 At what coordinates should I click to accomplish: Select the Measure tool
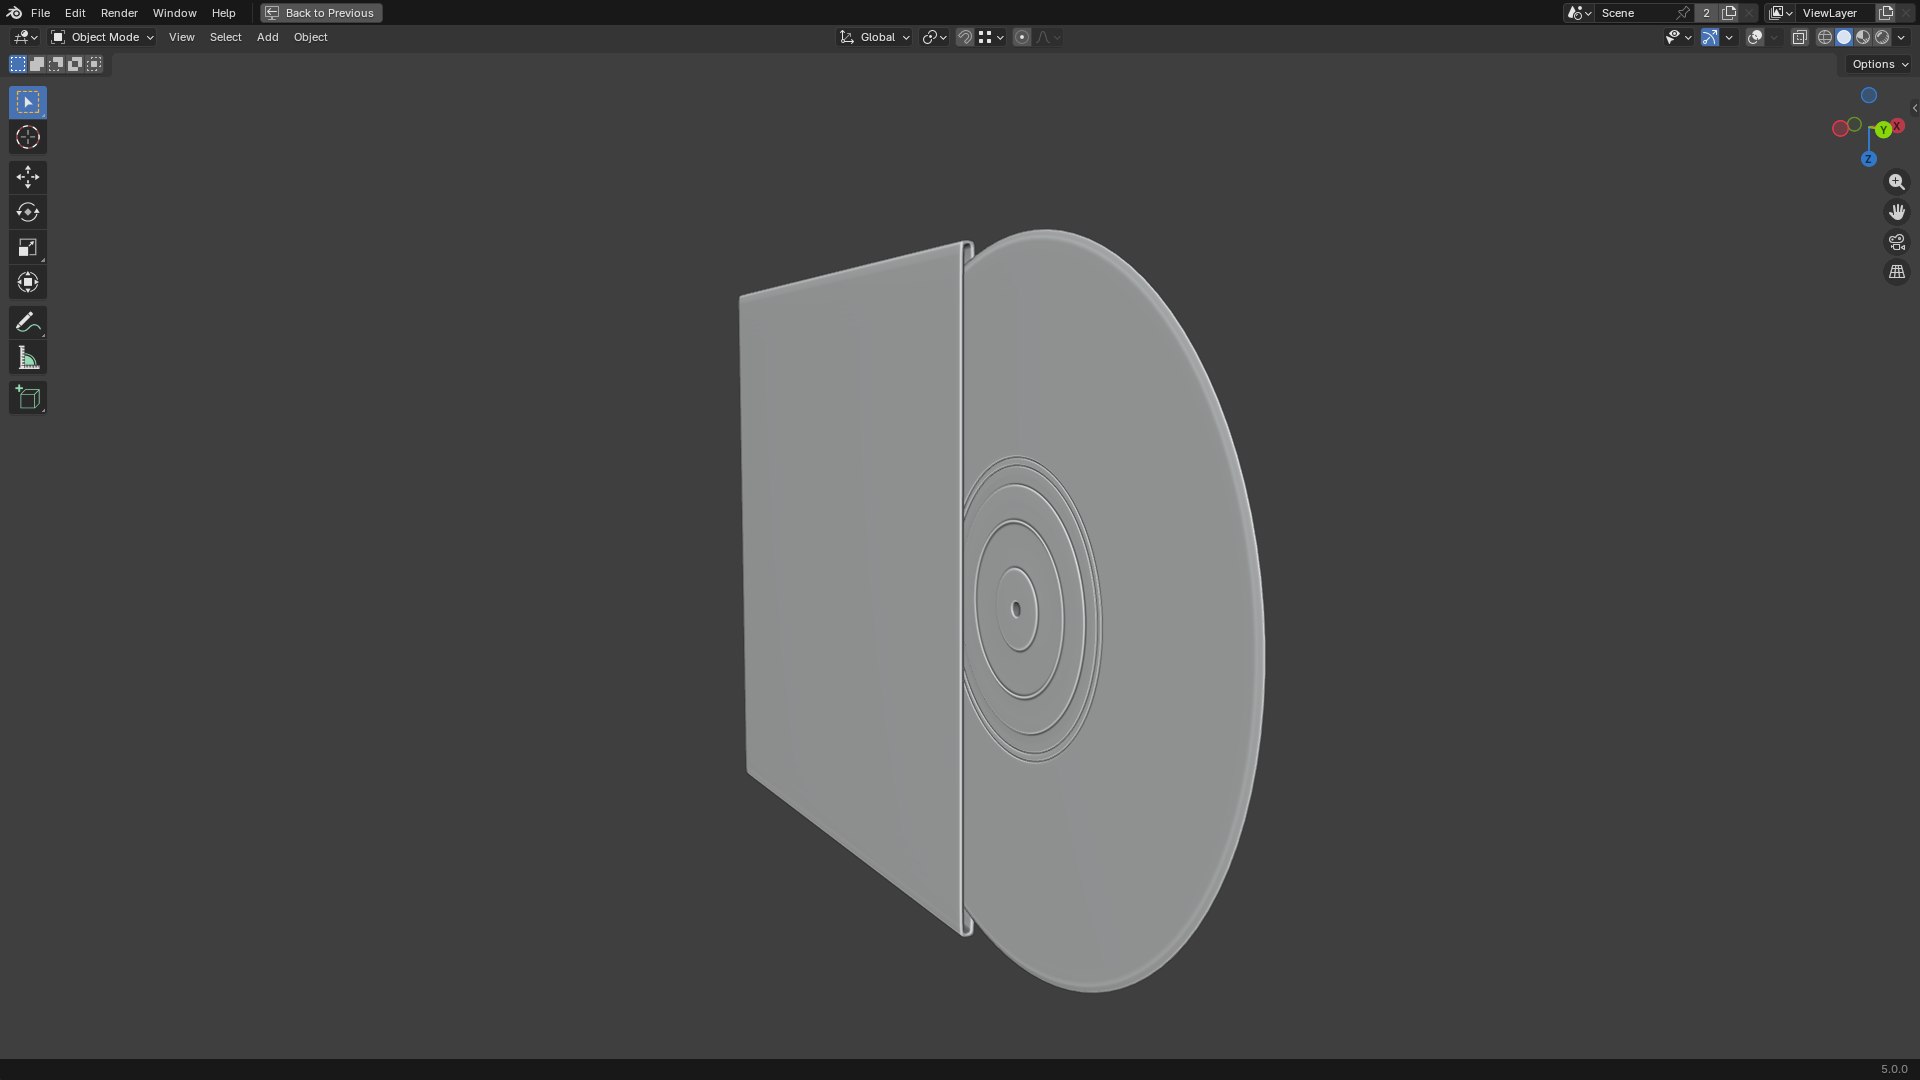(x=28, y=358)
